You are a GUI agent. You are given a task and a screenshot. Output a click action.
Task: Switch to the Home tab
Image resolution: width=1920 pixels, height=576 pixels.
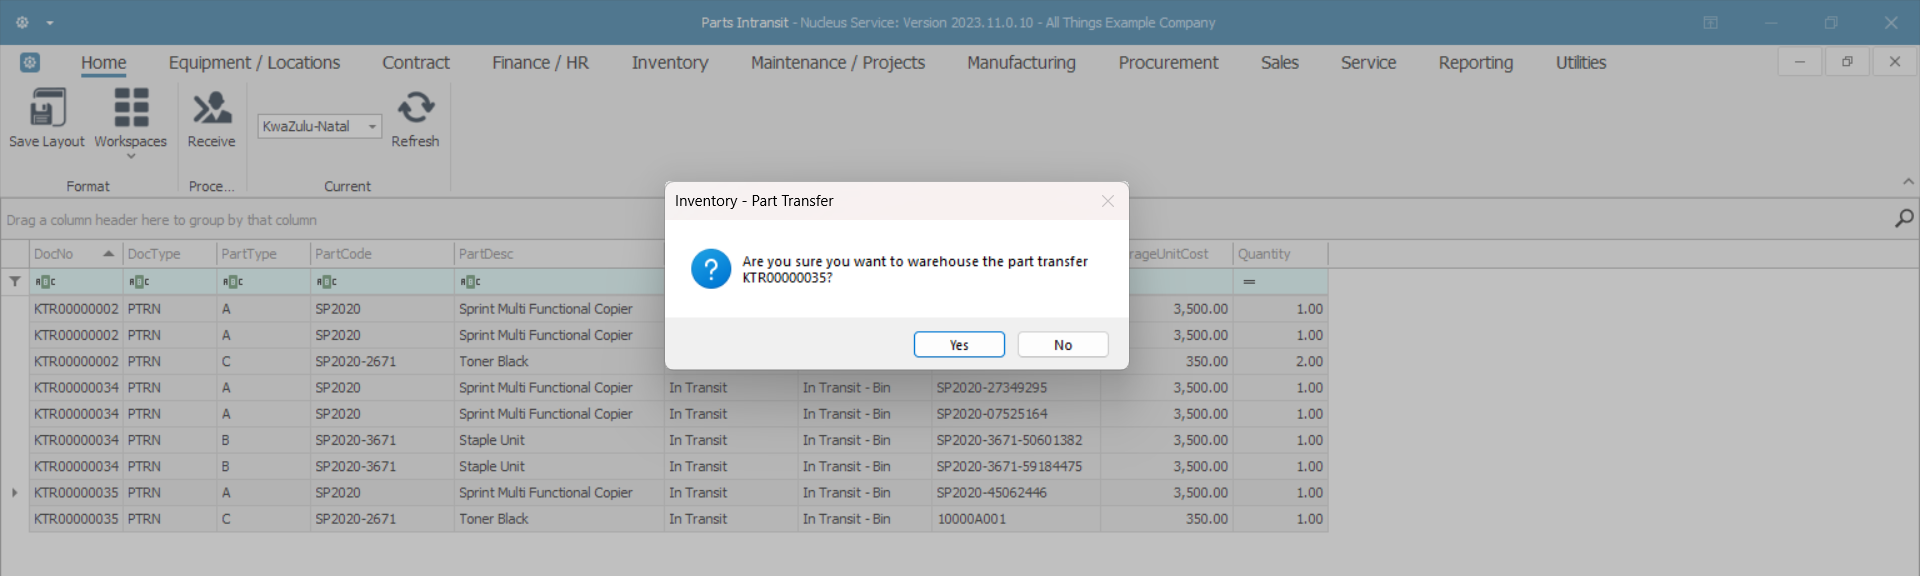tap(104, 63)
